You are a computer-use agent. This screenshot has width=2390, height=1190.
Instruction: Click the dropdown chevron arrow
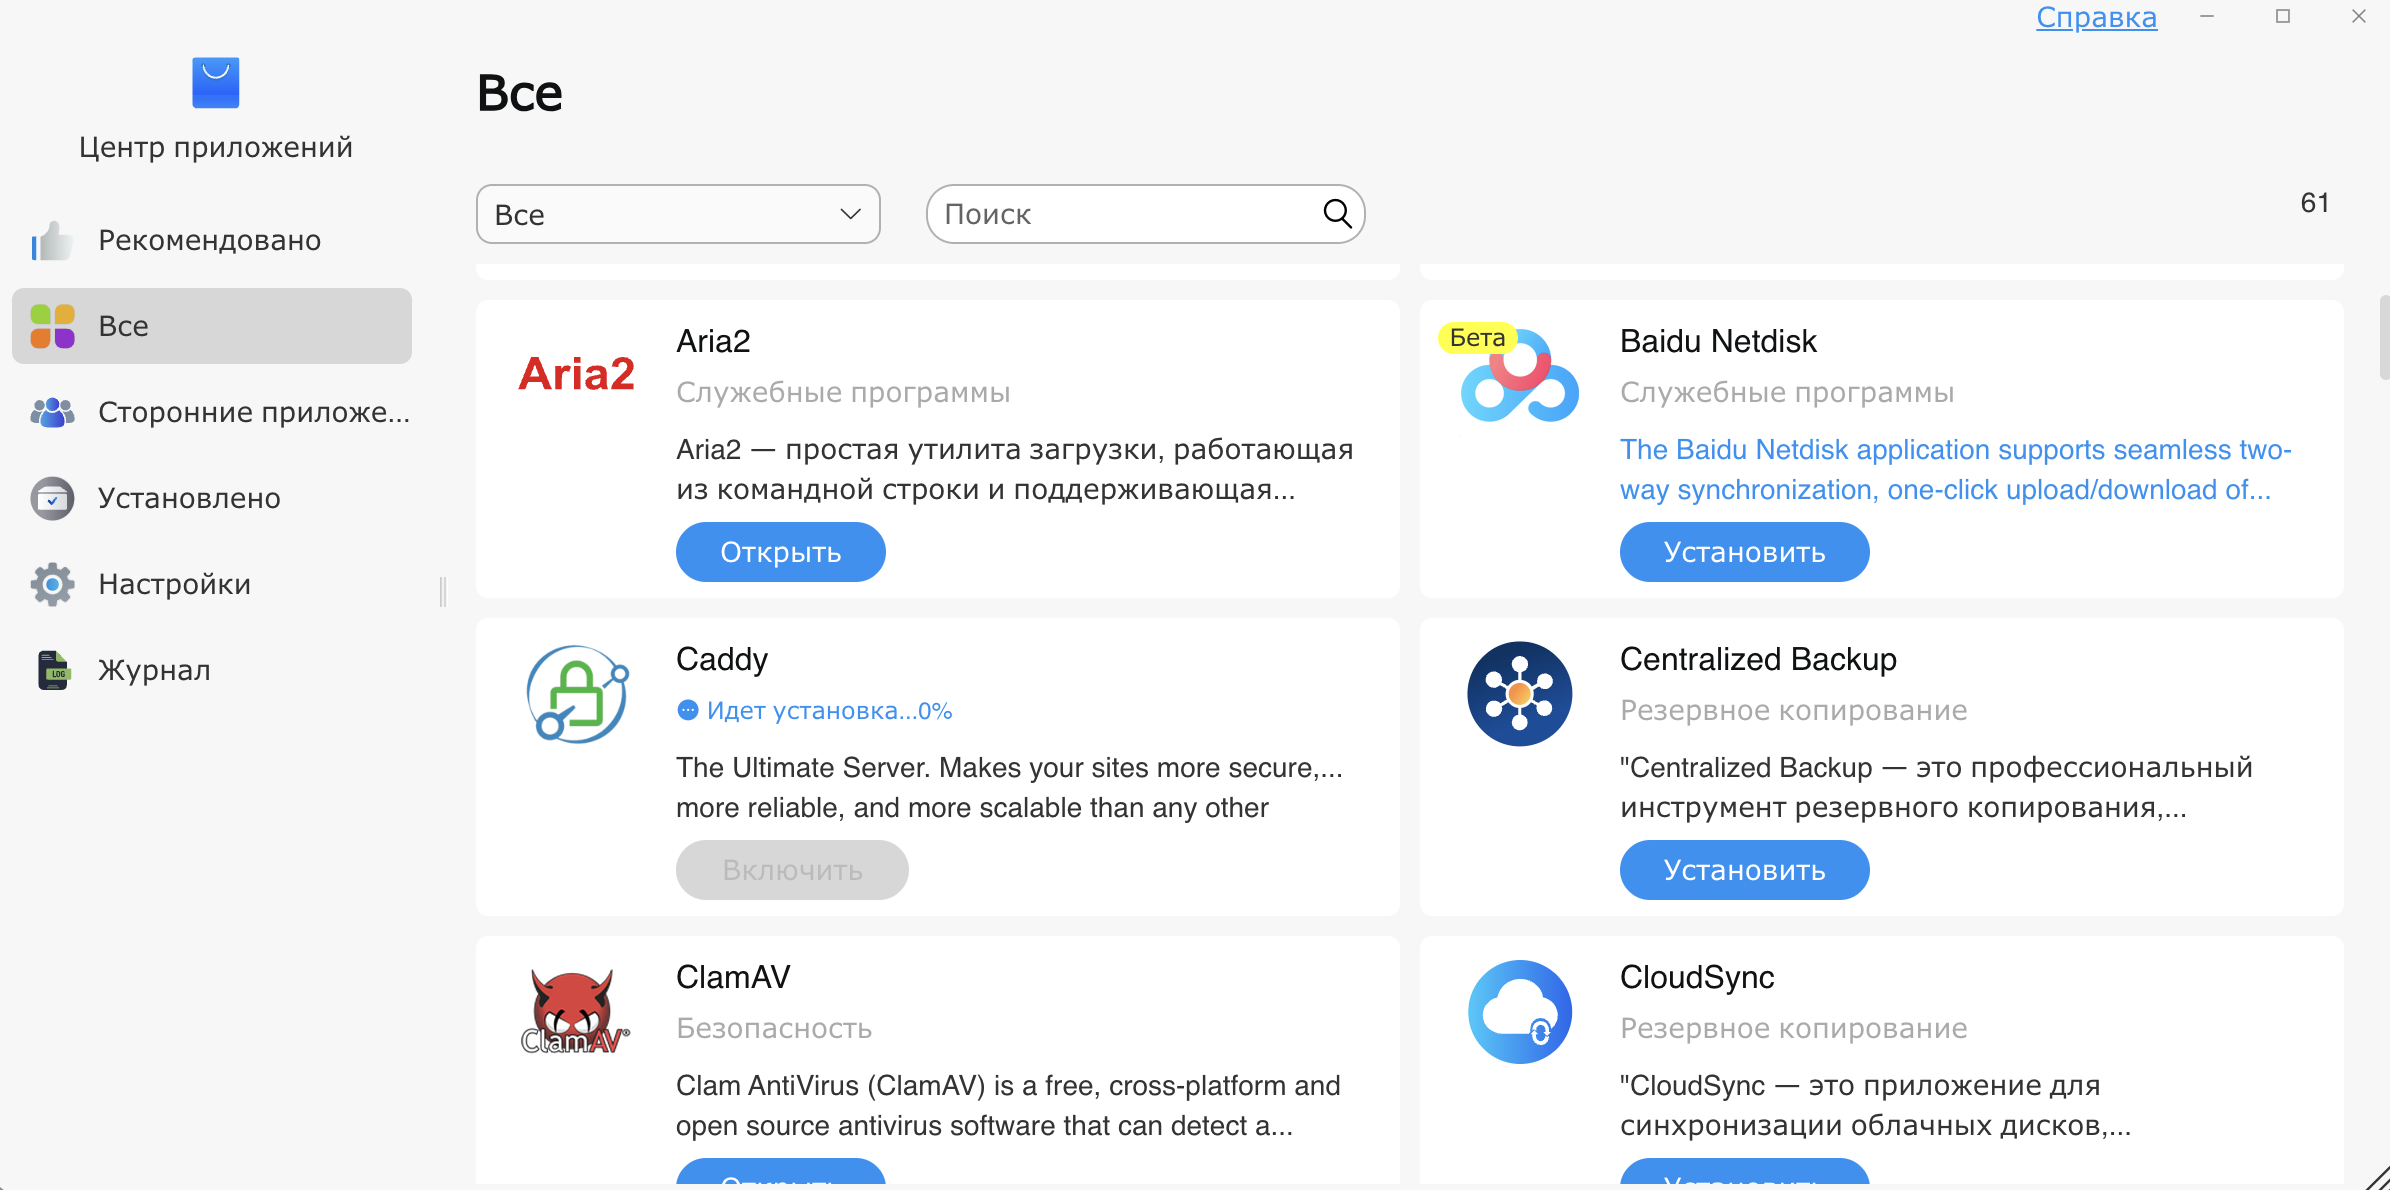point(850,214)
